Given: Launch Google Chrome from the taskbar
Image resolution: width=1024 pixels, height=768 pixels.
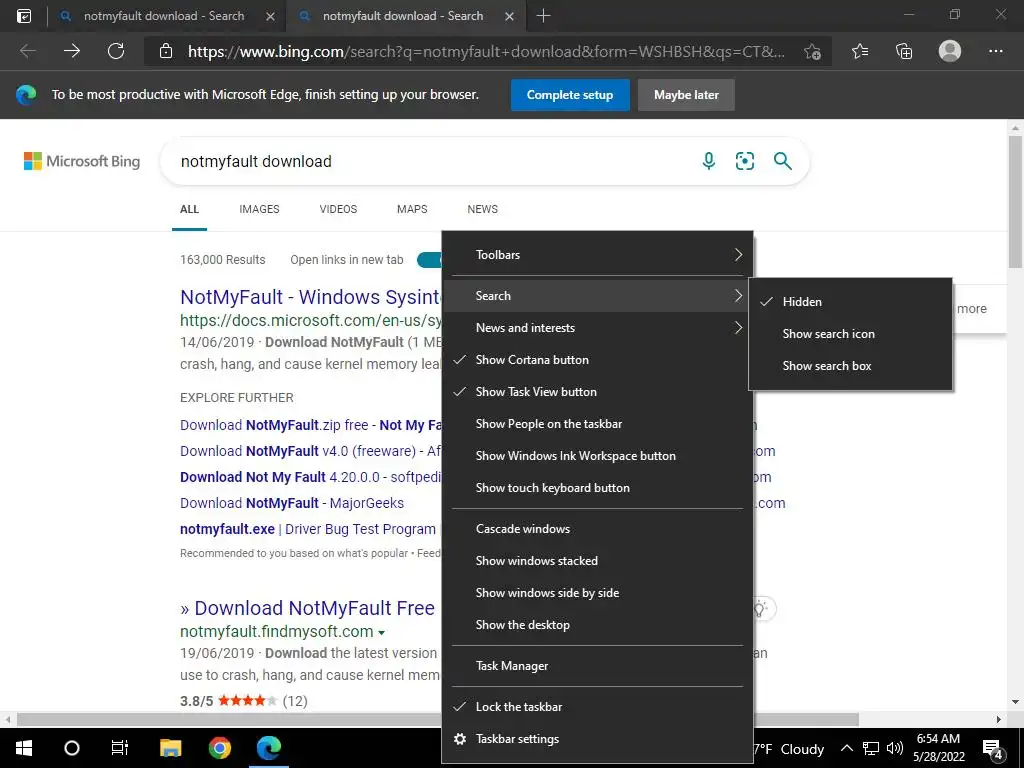Looking at the screenshot, I should [x=220, y=748].
